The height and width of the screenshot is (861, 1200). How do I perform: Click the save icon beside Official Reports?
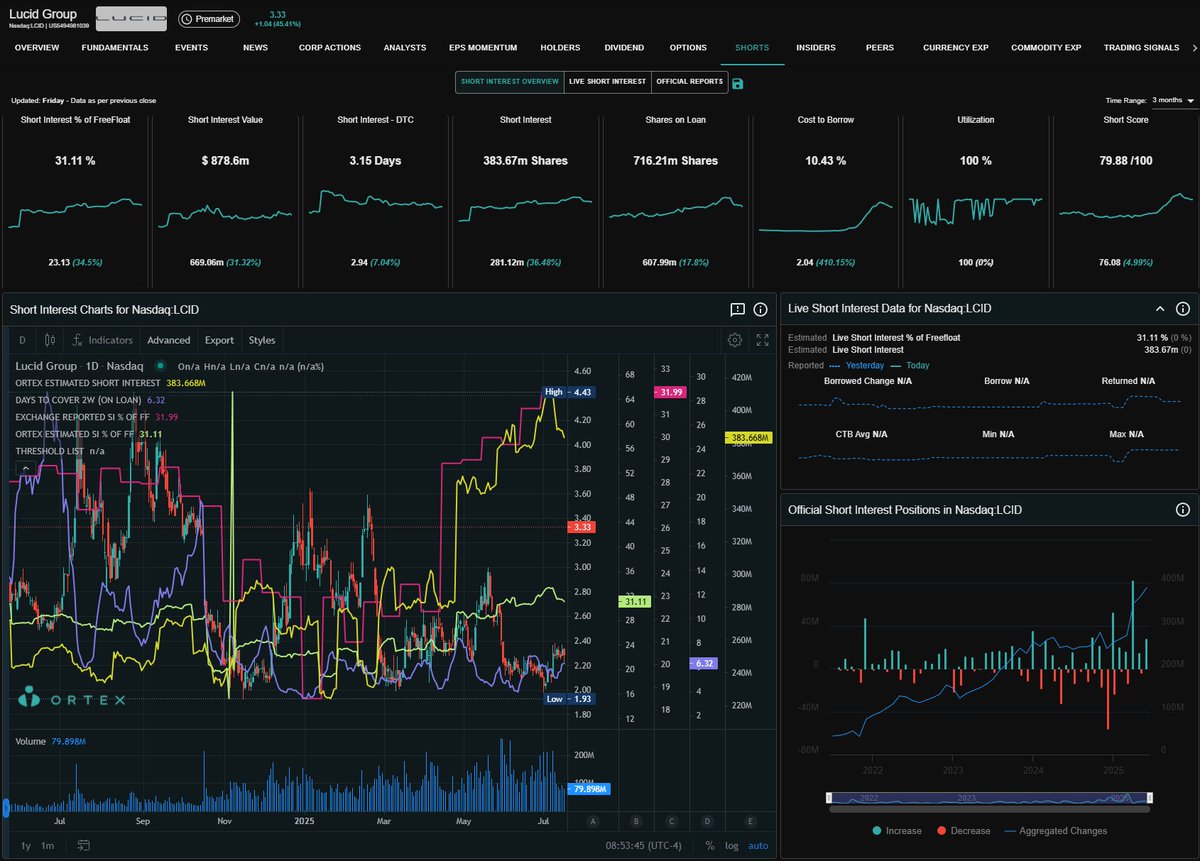[737, 83]
